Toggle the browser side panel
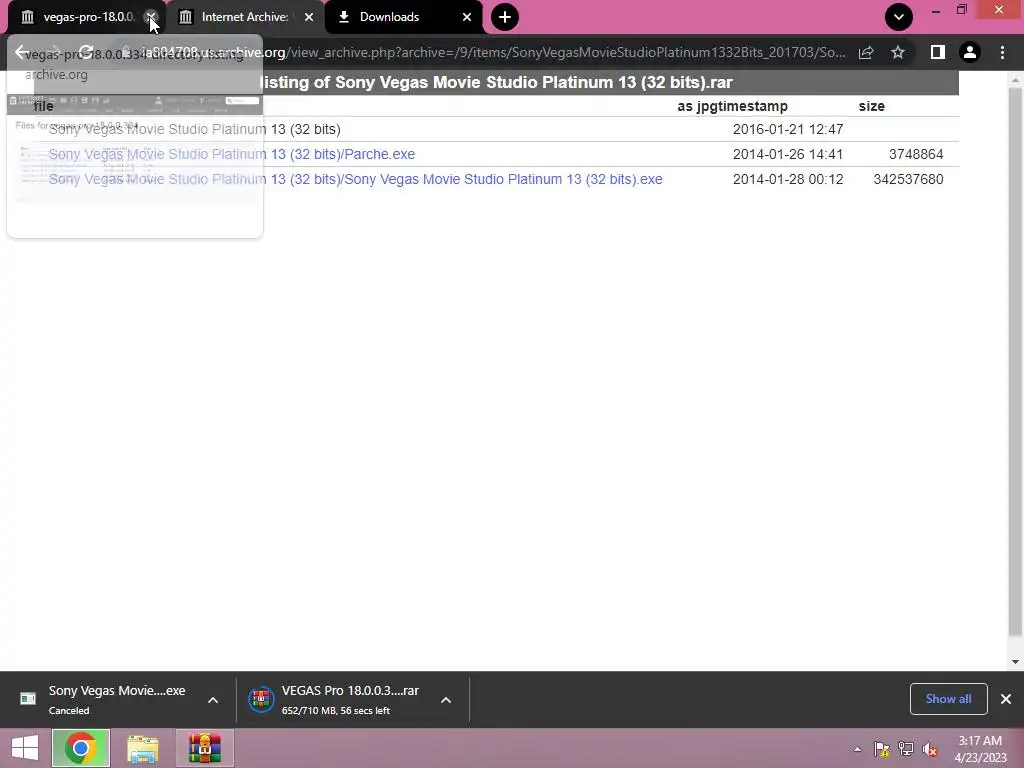 (x=938, y=52)
